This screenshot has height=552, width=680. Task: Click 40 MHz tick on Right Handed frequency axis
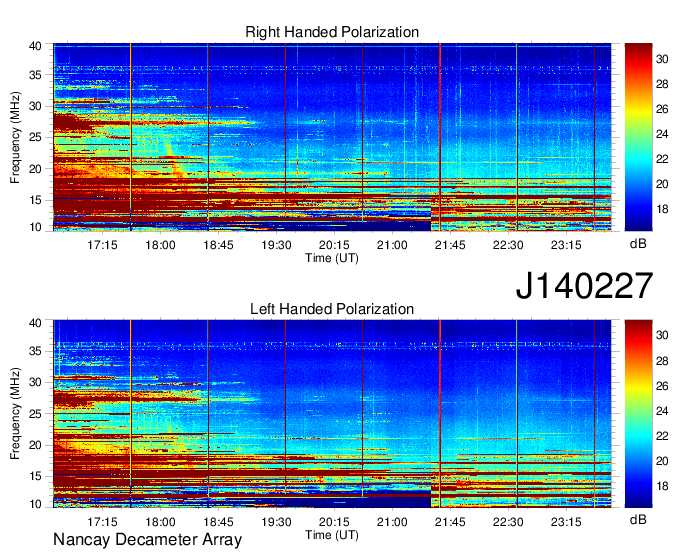pos(36,46)
